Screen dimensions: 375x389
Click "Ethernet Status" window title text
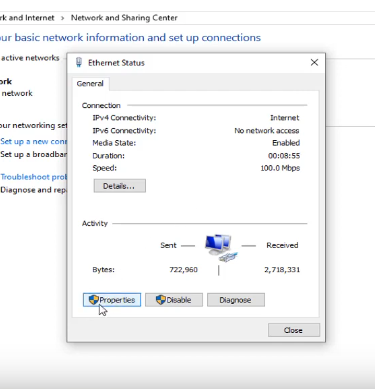click(116, 63)
